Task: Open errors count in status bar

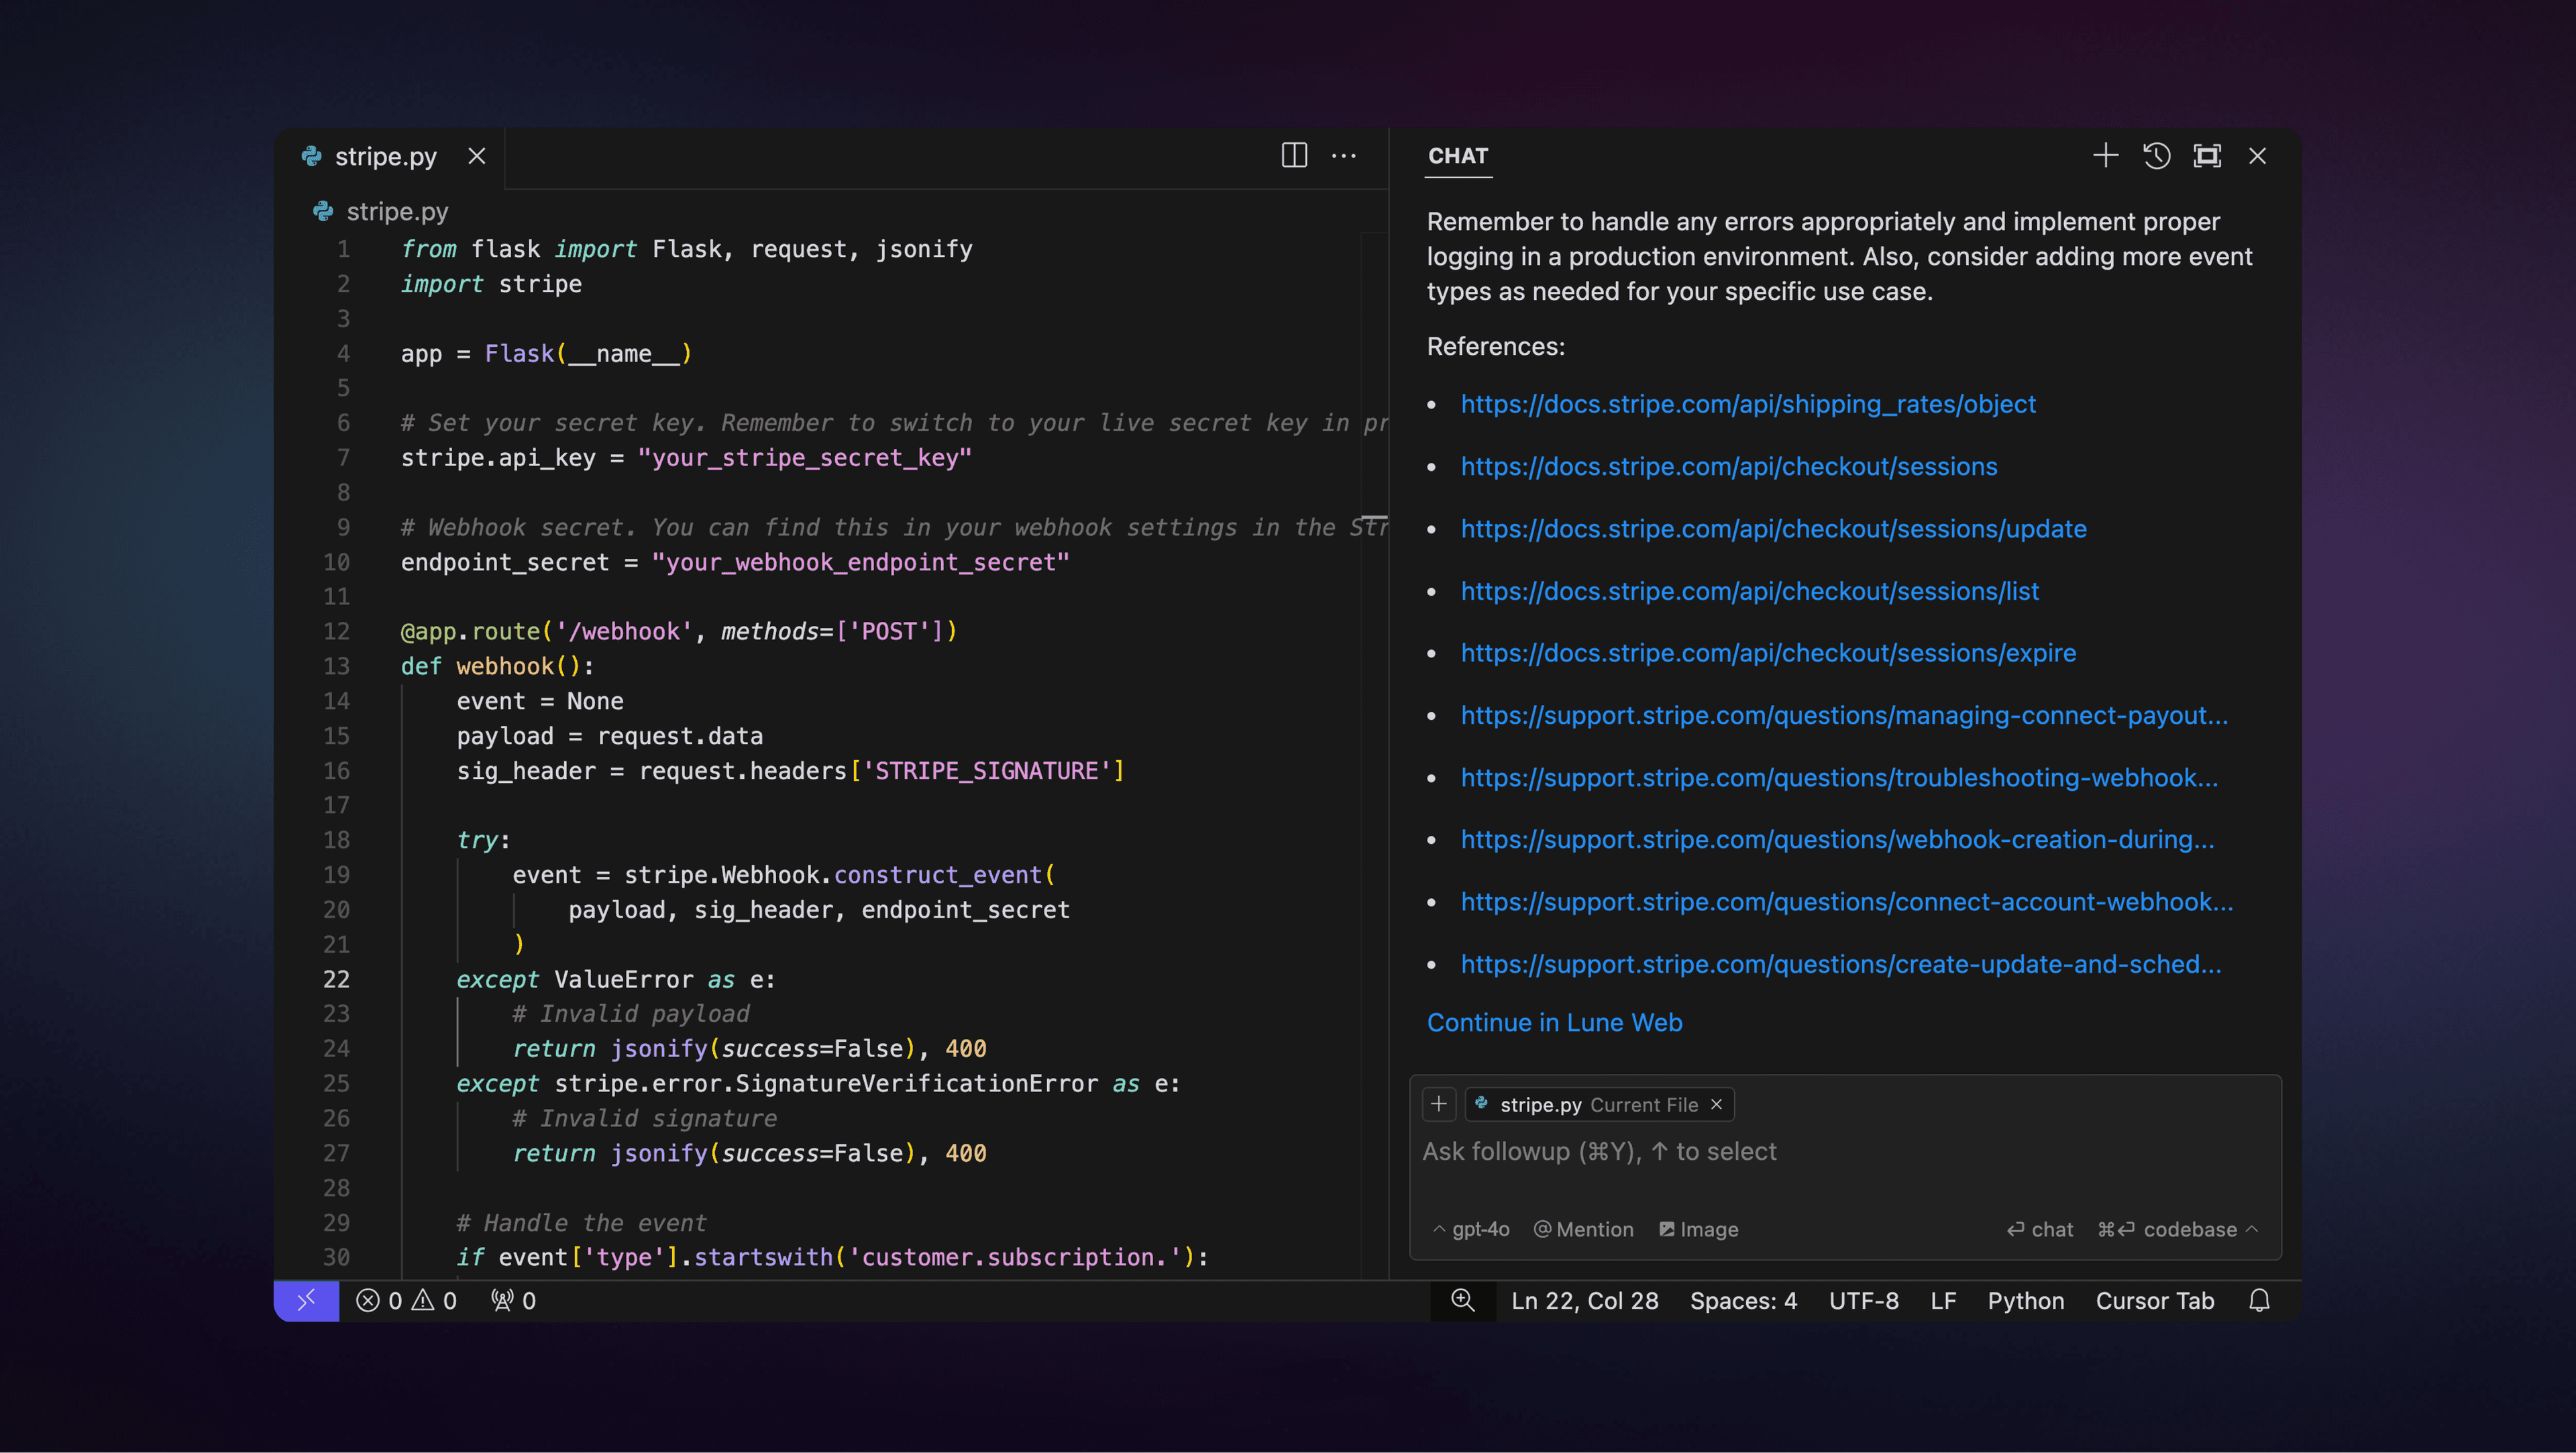Action: [x=379, y=1301]
